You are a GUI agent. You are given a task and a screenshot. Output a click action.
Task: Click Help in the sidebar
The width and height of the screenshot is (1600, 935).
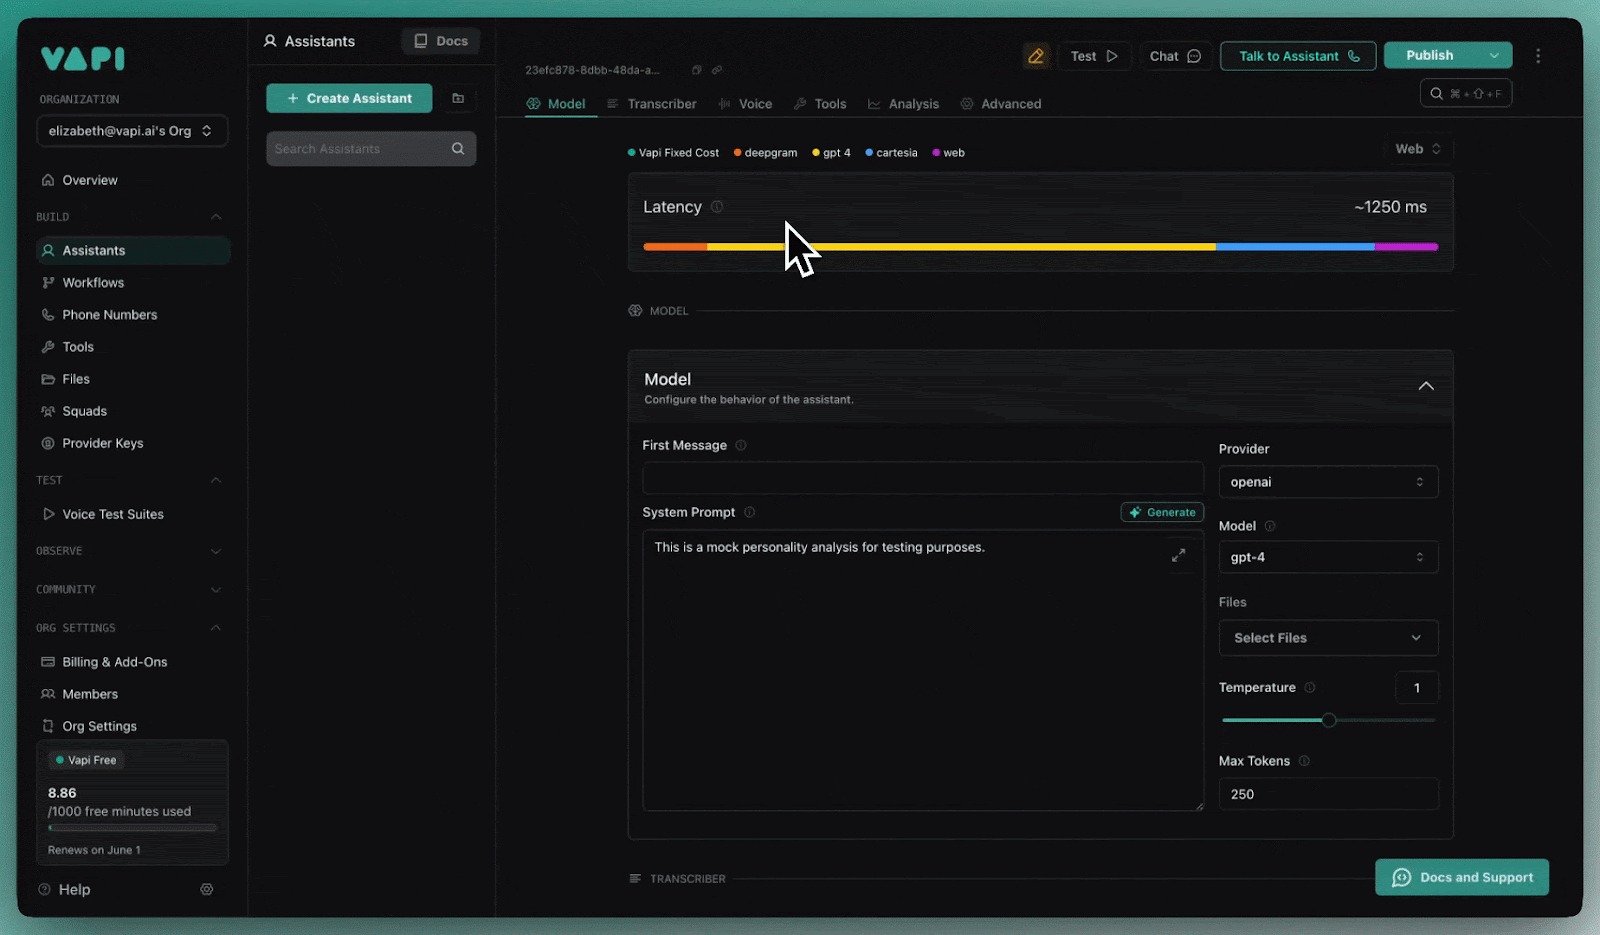tap(65, 889)
